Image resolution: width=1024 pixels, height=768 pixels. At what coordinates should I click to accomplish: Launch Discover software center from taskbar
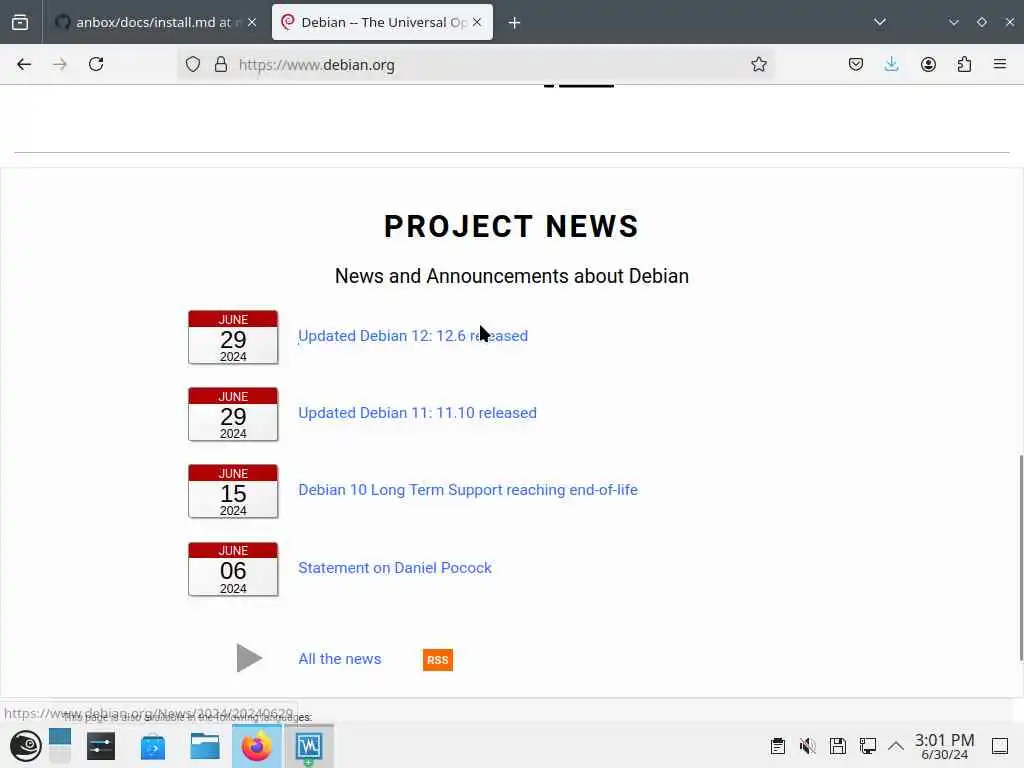[x=153, y=746]
